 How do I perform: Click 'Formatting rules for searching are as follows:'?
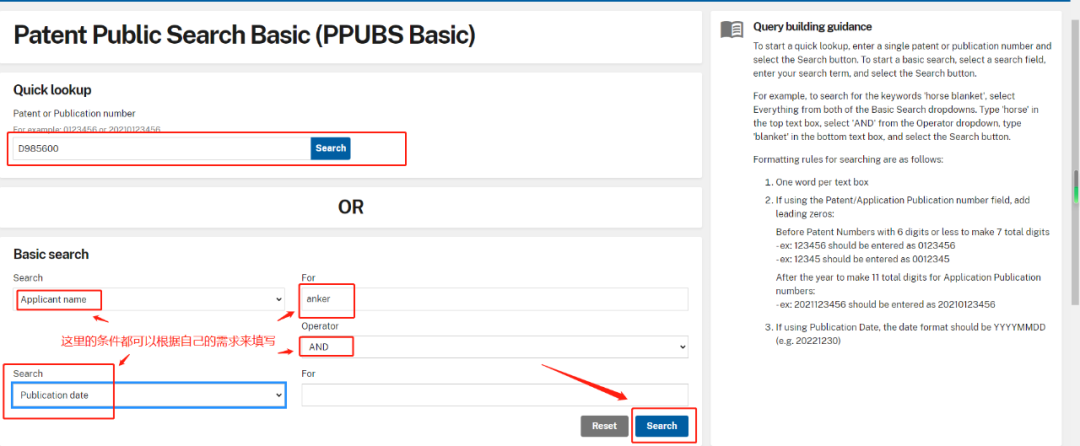click(x=848, y=160)
